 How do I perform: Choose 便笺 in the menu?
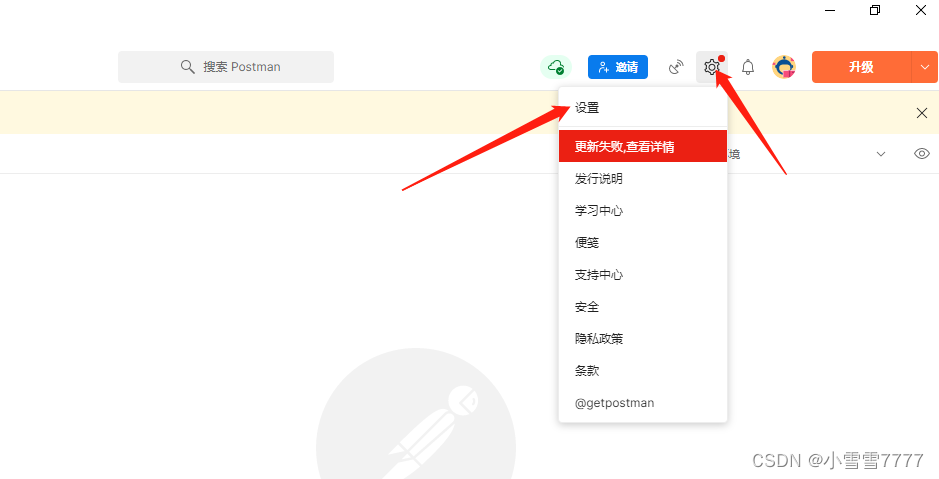[x=643, y=242]
